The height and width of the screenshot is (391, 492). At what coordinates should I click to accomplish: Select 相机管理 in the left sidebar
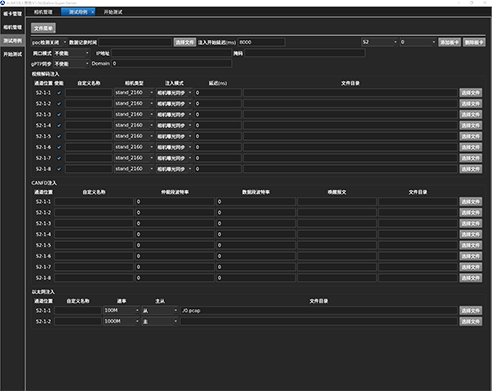coord(13,27)
